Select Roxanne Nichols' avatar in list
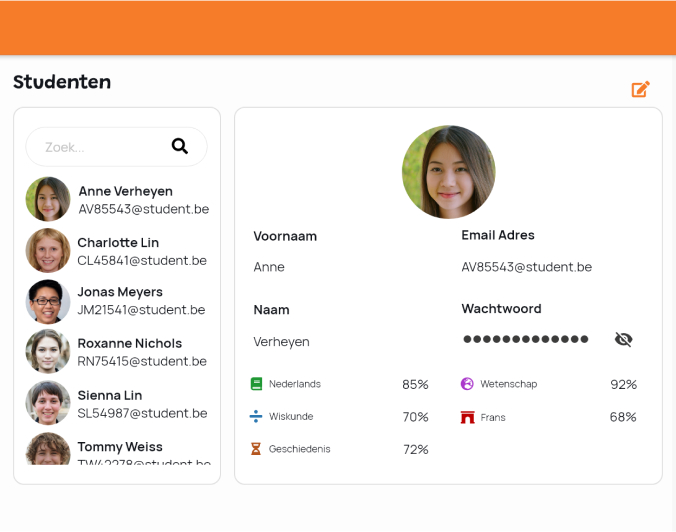This screenshot has height=532, width=676. pyautogui.click(x=48, y=351)
